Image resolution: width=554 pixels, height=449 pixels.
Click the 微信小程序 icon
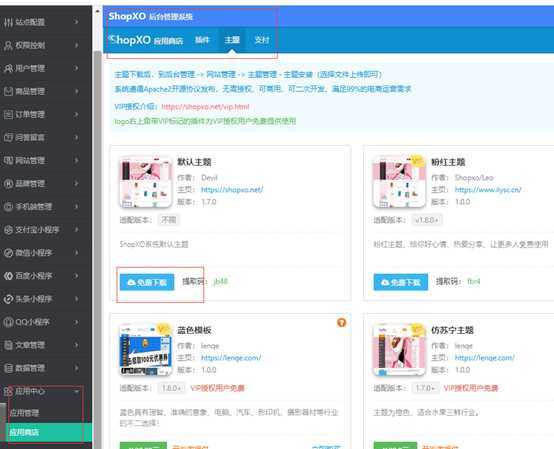[x=8, y=253]
